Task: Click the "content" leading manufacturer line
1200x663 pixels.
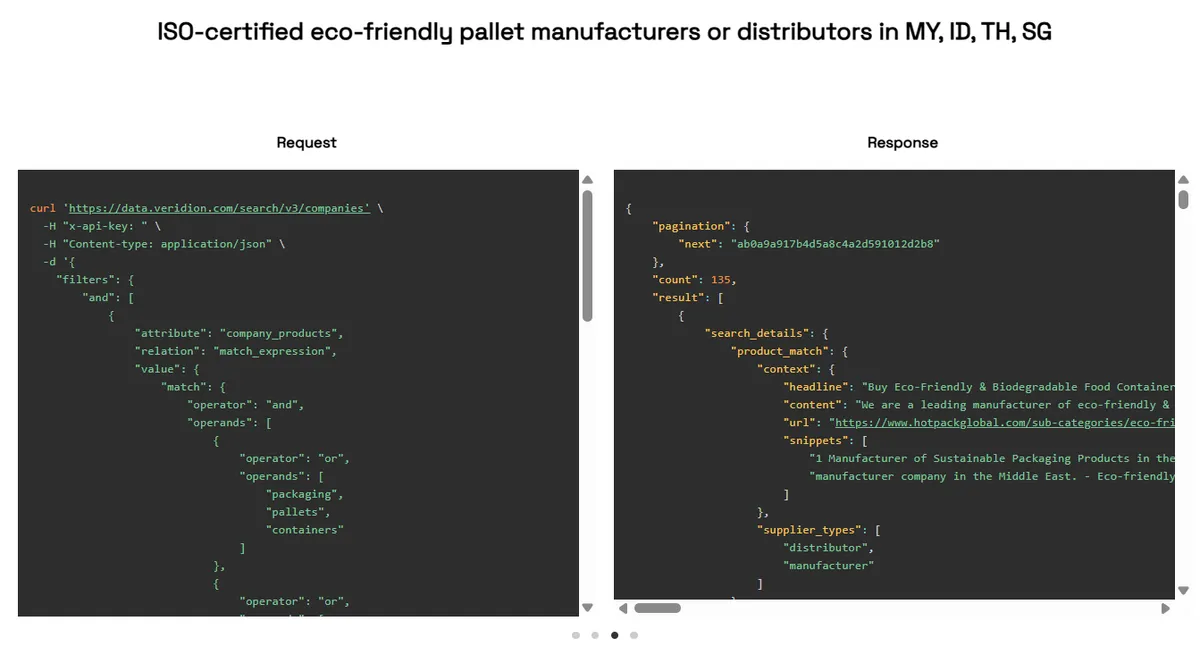Action: point(979,405)
